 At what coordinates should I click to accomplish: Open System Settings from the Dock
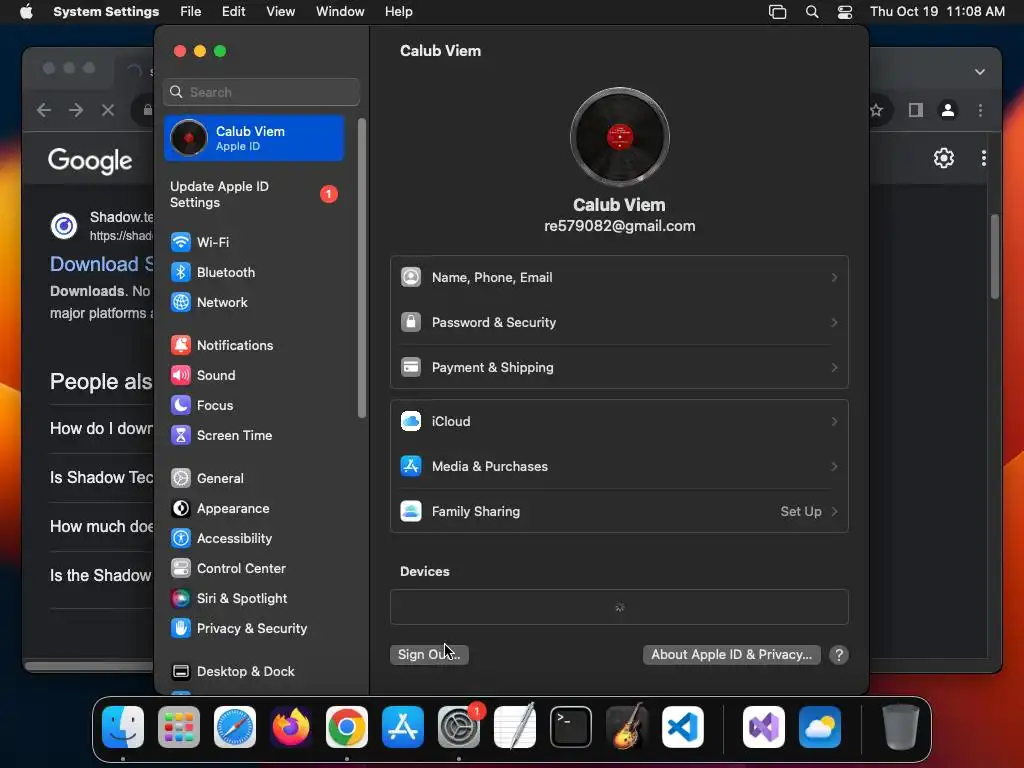pyautogui.click(x=459, y=727)
